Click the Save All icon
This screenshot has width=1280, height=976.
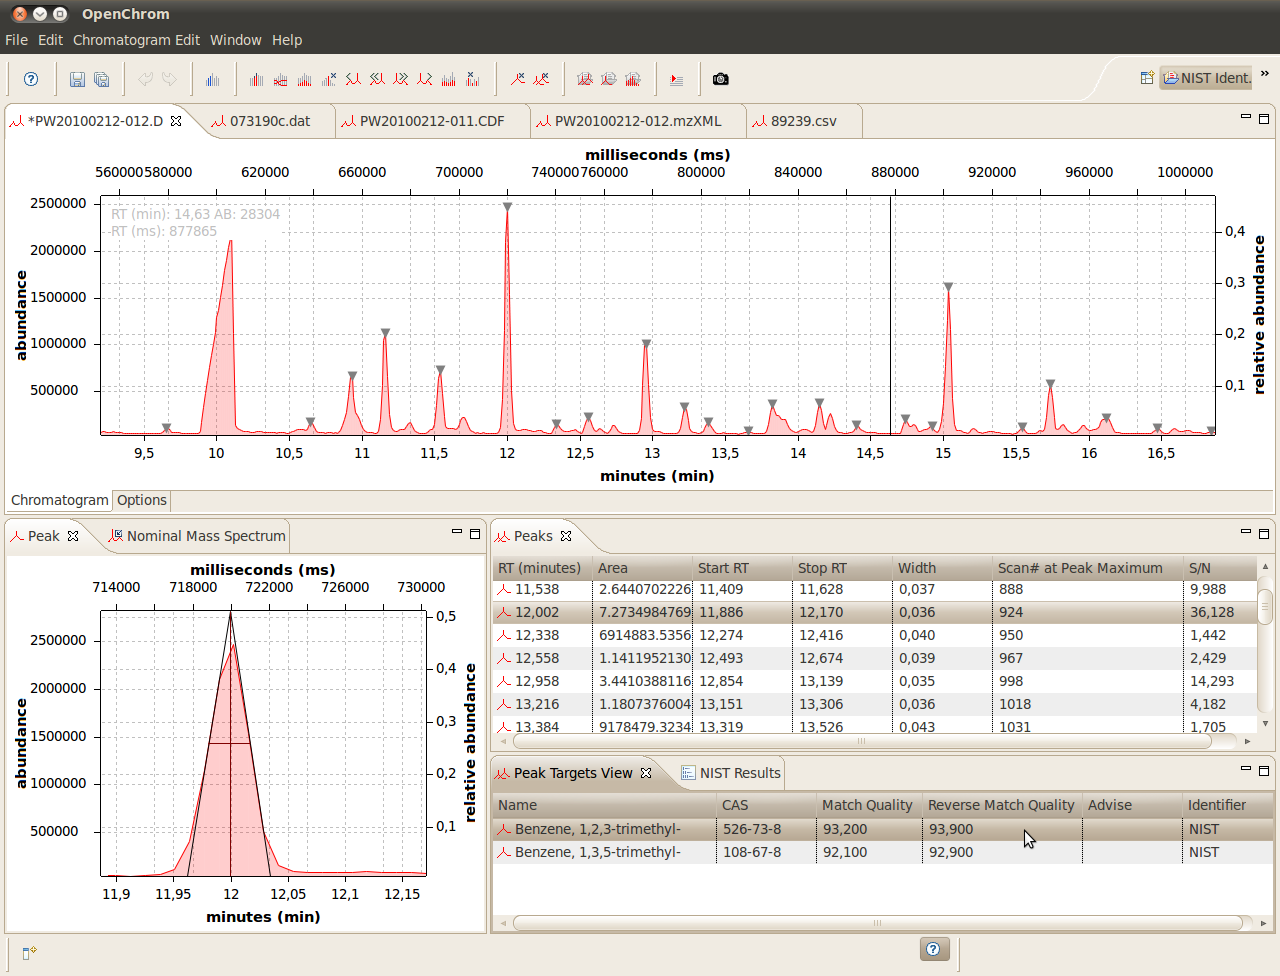tap(101, 79)
